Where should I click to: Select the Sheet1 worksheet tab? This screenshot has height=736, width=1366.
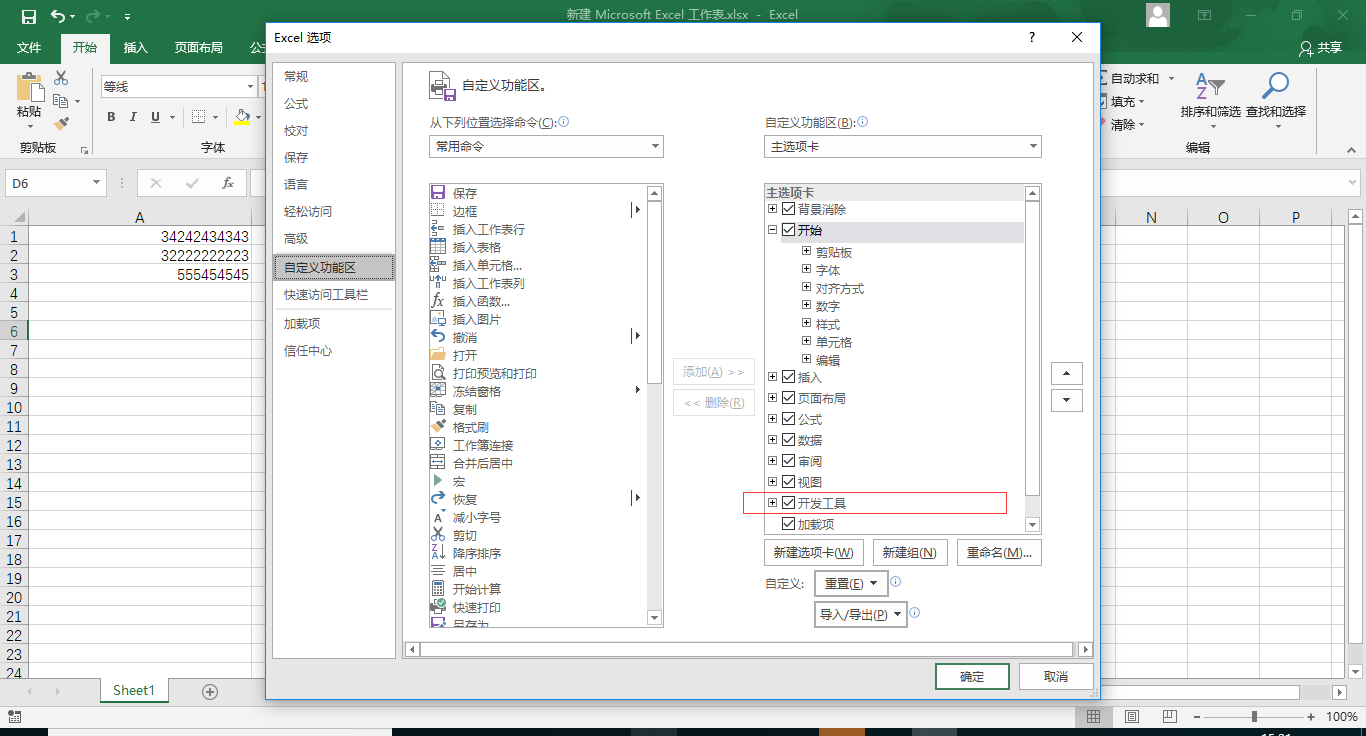(x=134, y=691)
